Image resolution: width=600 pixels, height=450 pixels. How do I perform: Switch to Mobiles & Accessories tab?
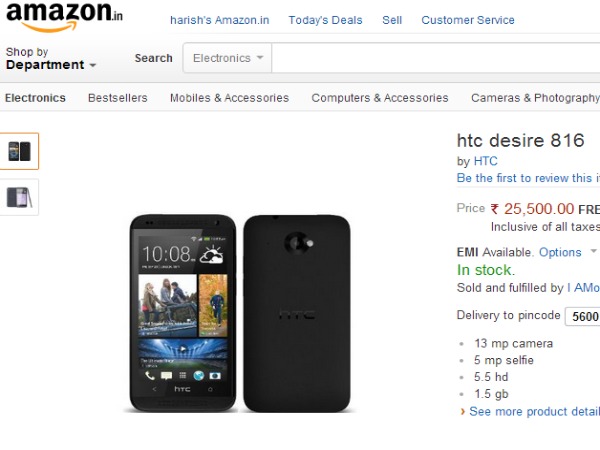[x=229, y=98]
